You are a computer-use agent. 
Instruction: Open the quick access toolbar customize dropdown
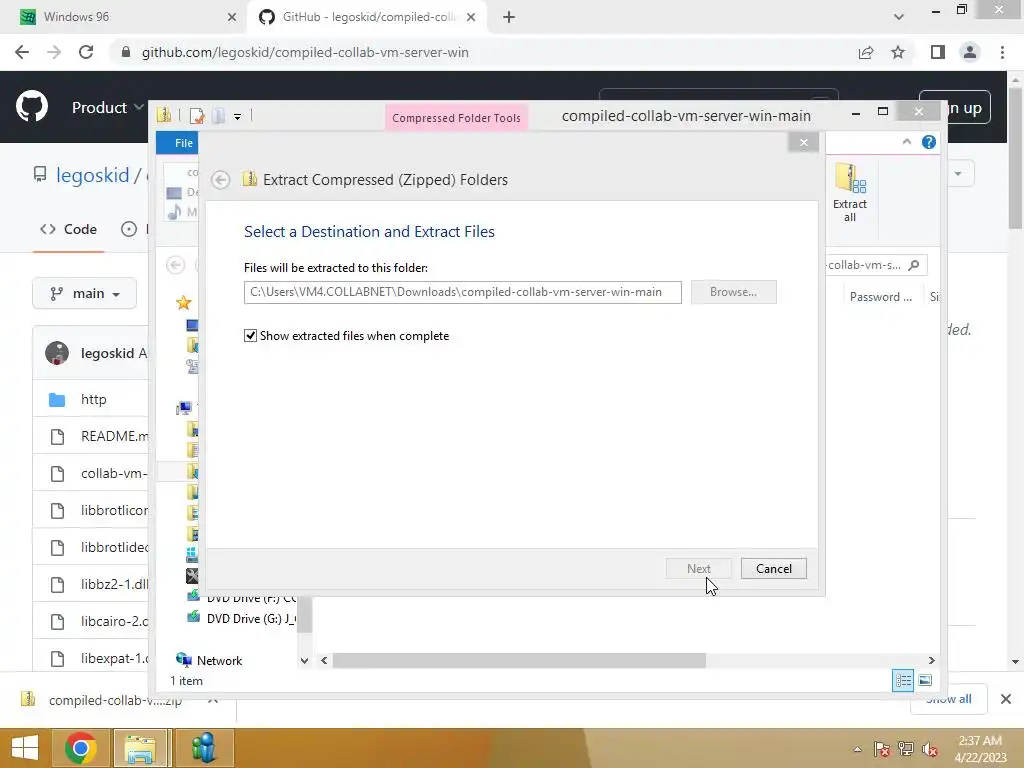237,117
